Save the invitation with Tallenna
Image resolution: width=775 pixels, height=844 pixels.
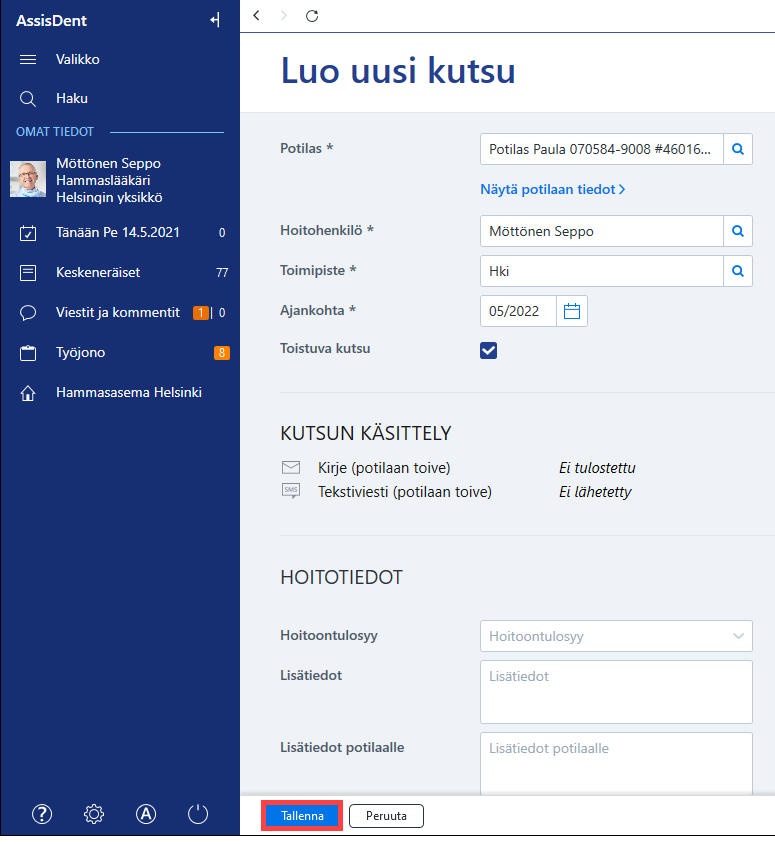(x=302, y=815)
